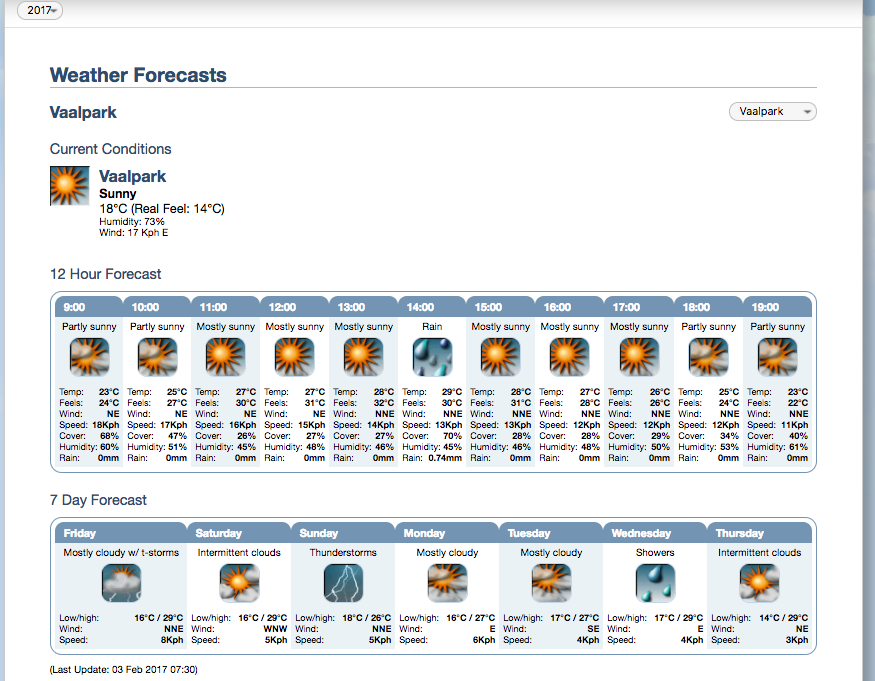Click Monday's 6Kph wind speed
The height and width of the screenshot is (681, 875).
(x=484, y=640)
